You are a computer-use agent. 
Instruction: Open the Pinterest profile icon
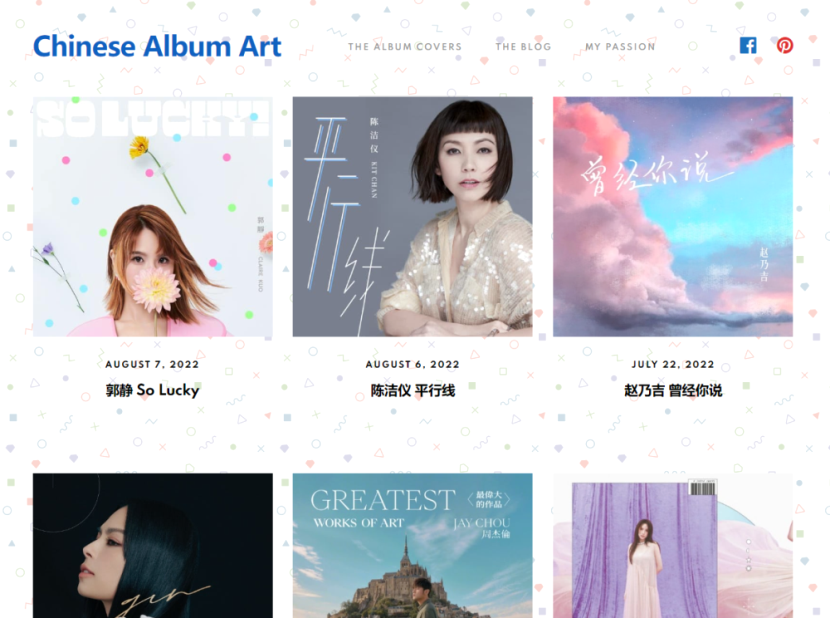(x=784, y=46)
